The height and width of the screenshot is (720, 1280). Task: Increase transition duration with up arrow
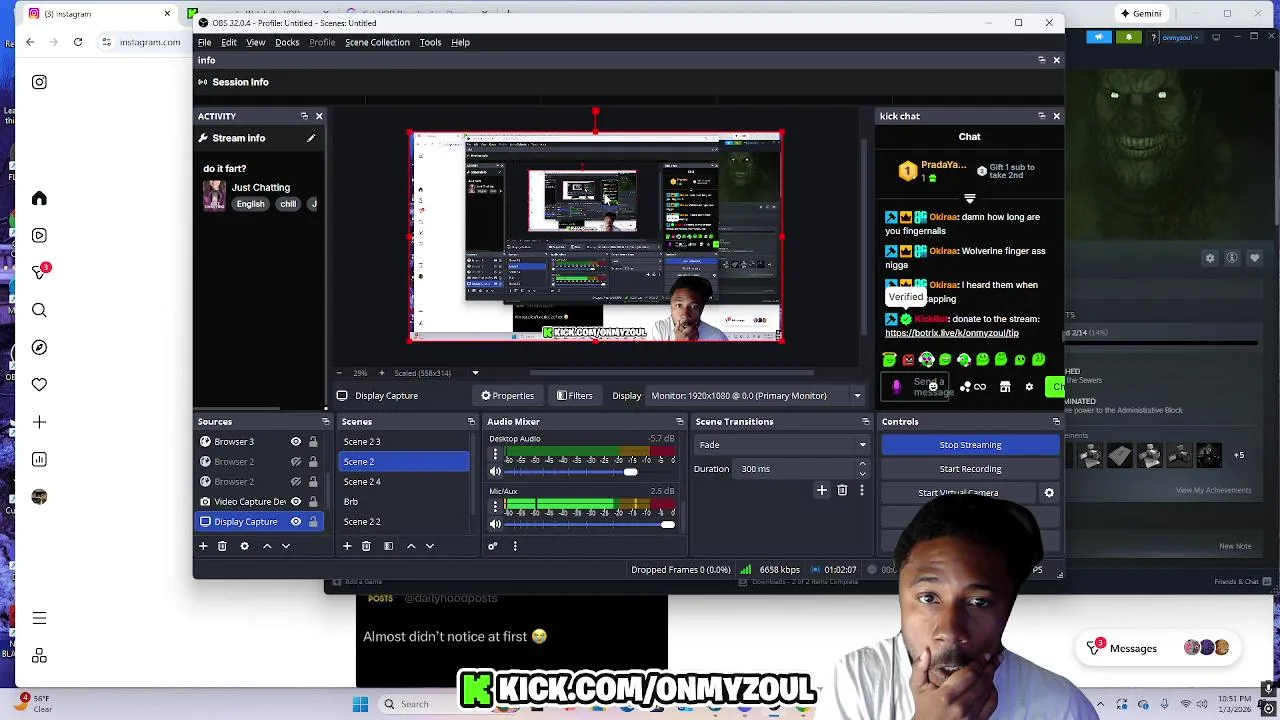(862, 465)
